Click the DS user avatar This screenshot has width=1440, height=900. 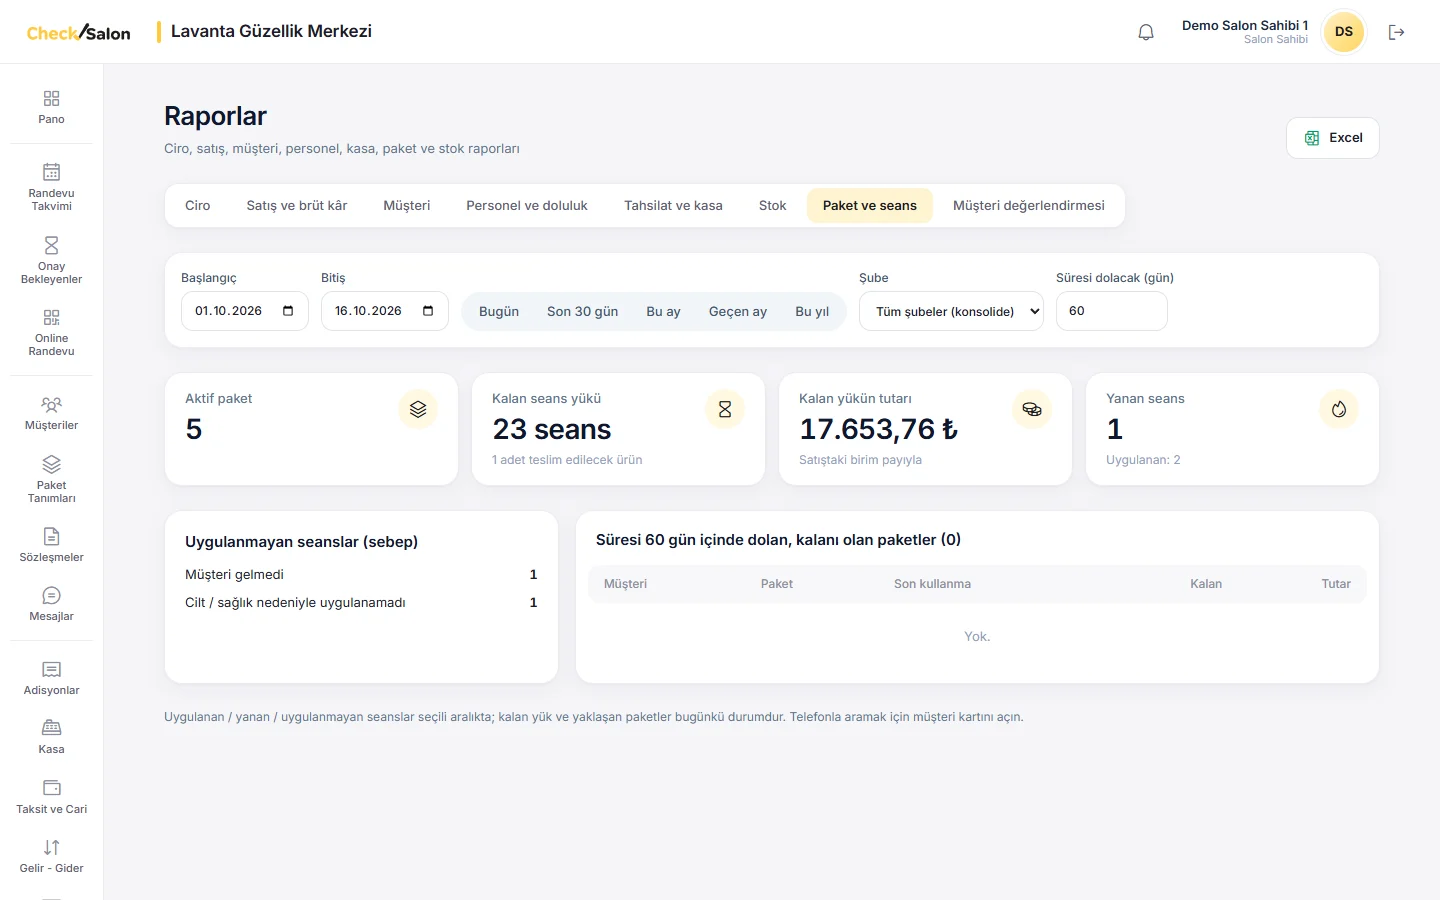pyautogui.click(x=1344, y=32)
